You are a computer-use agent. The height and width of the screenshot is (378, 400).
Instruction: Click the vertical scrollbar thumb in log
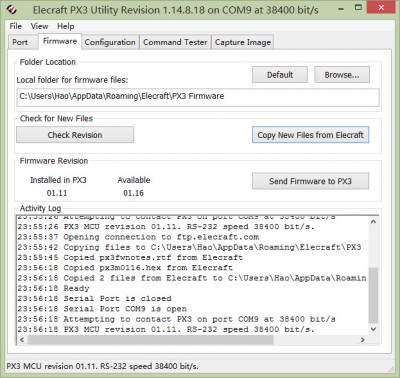point(373,295)
